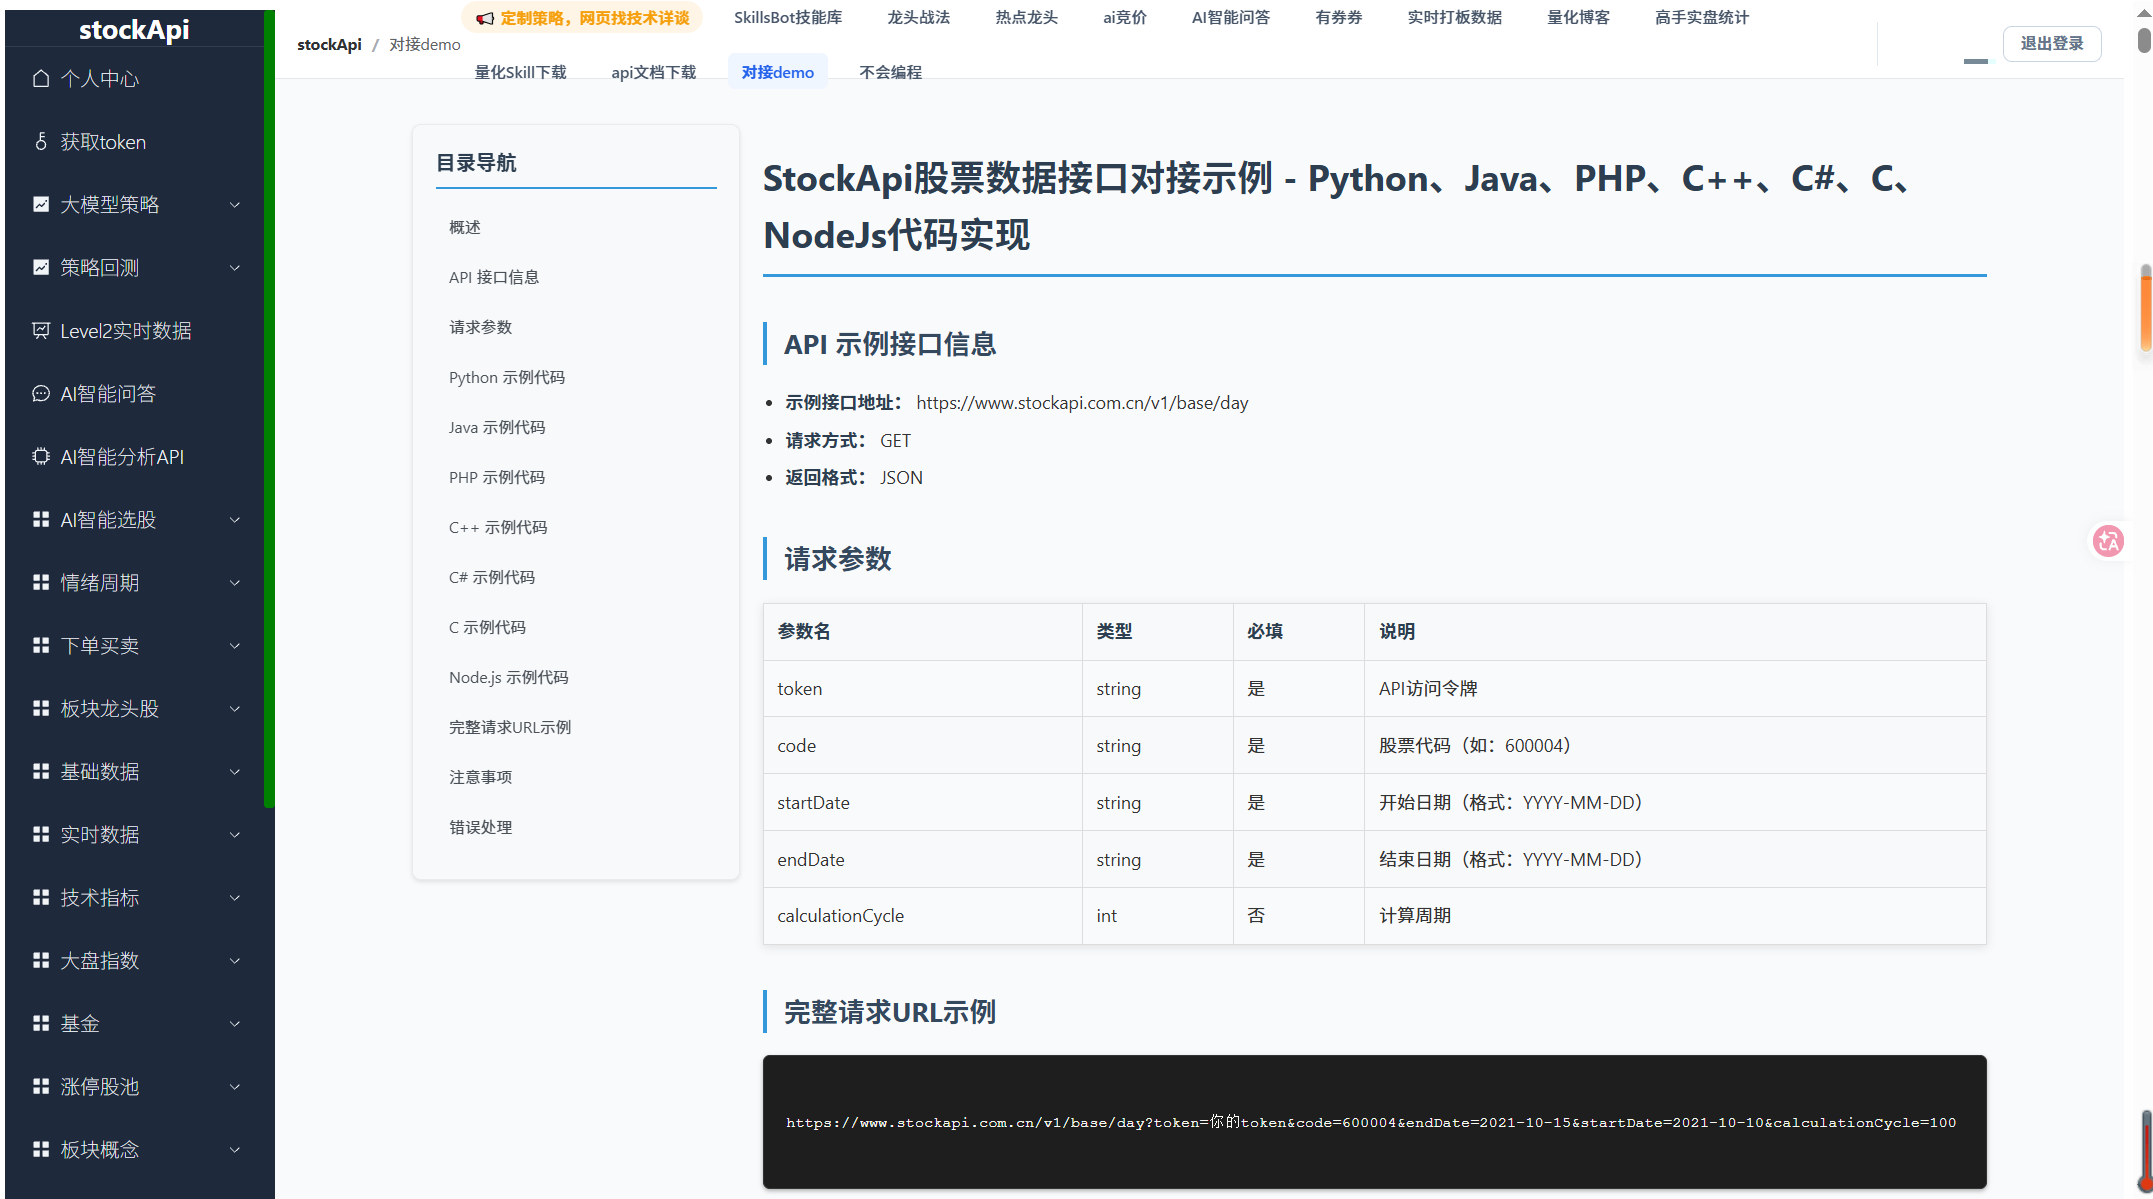Click the token cell in the parameters table
The width and height of the screenshot is (2153, 1199).
(922, 689)
